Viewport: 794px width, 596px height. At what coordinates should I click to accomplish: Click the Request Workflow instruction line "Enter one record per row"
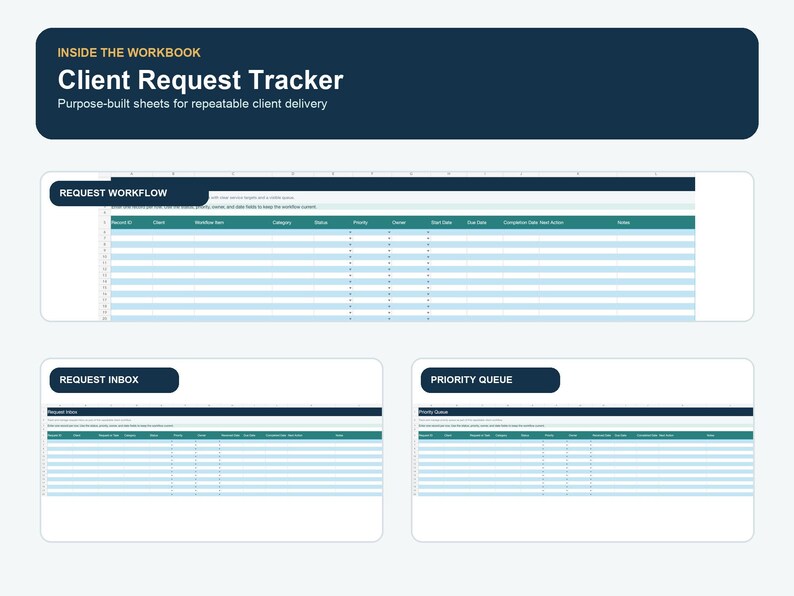[x=214, y=207]
